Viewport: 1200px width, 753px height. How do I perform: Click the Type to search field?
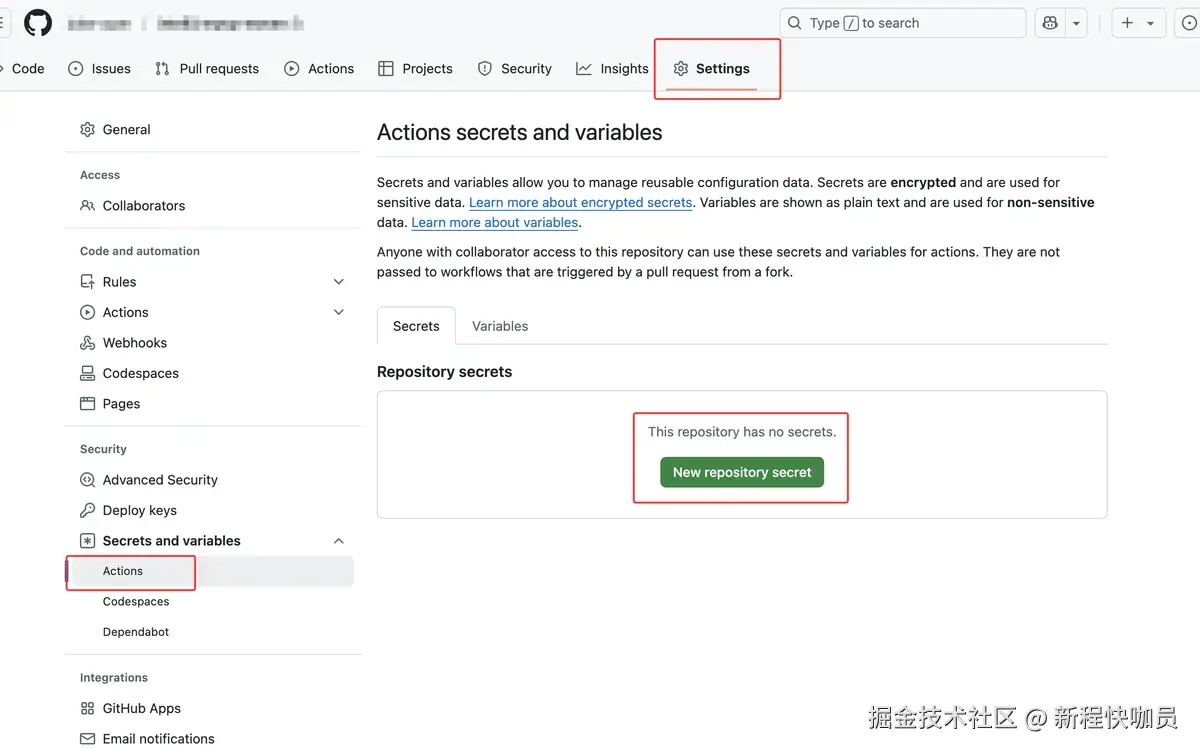[x=902, y=23]
